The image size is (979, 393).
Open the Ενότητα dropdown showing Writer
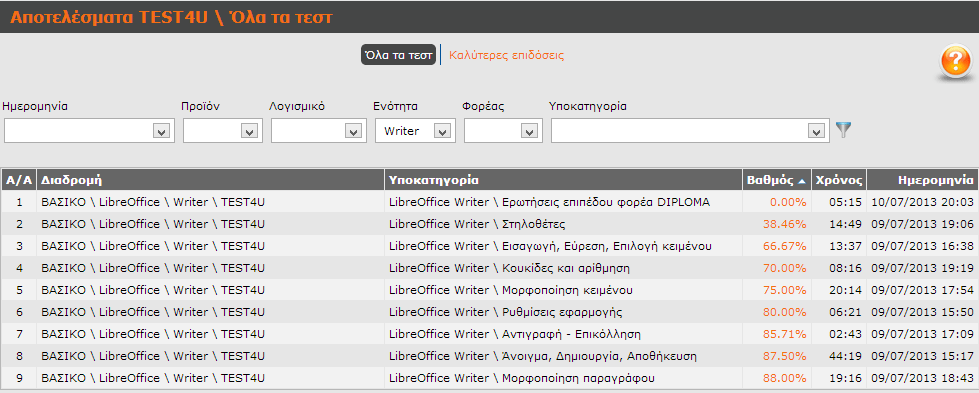click(x=441, y=131)
